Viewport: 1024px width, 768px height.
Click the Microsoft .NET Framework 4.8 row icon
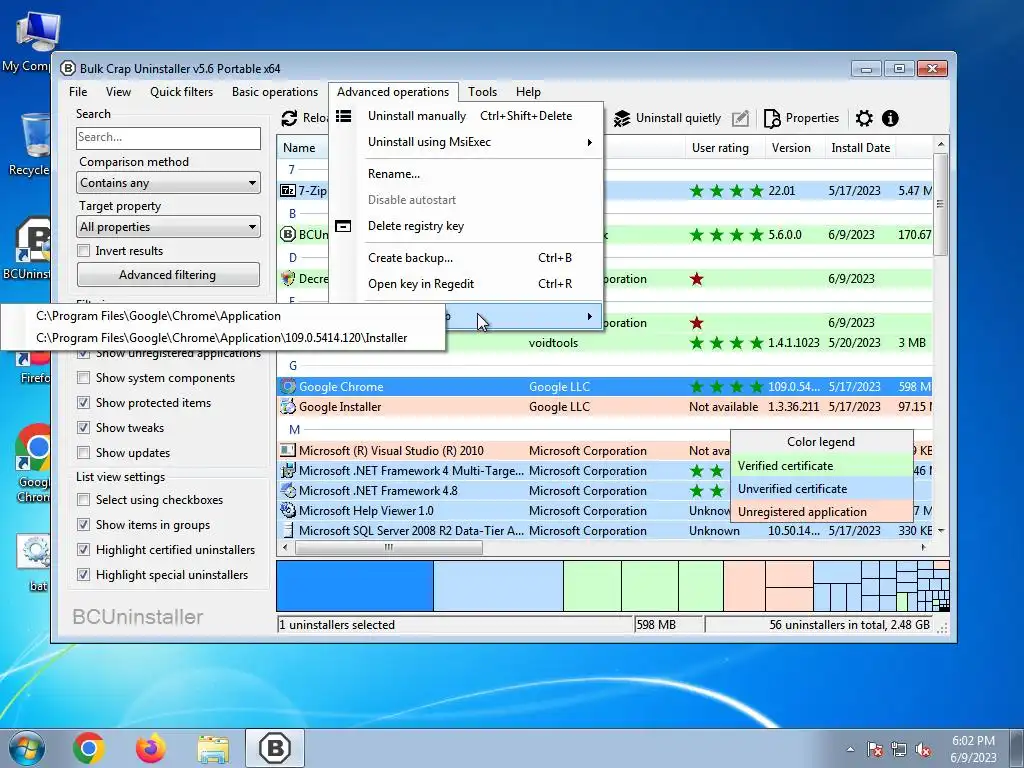[x=287, y=490]
